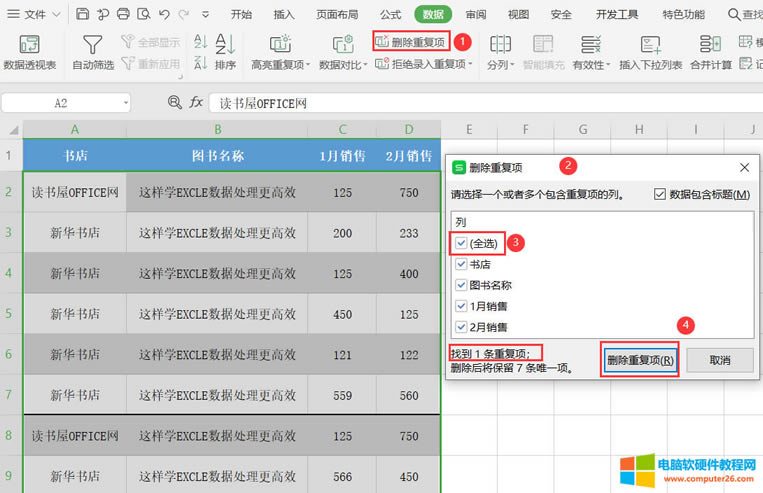
Task: Click the auto filter (自动筛选) funnel icon
Action: (x=92, y=46)
